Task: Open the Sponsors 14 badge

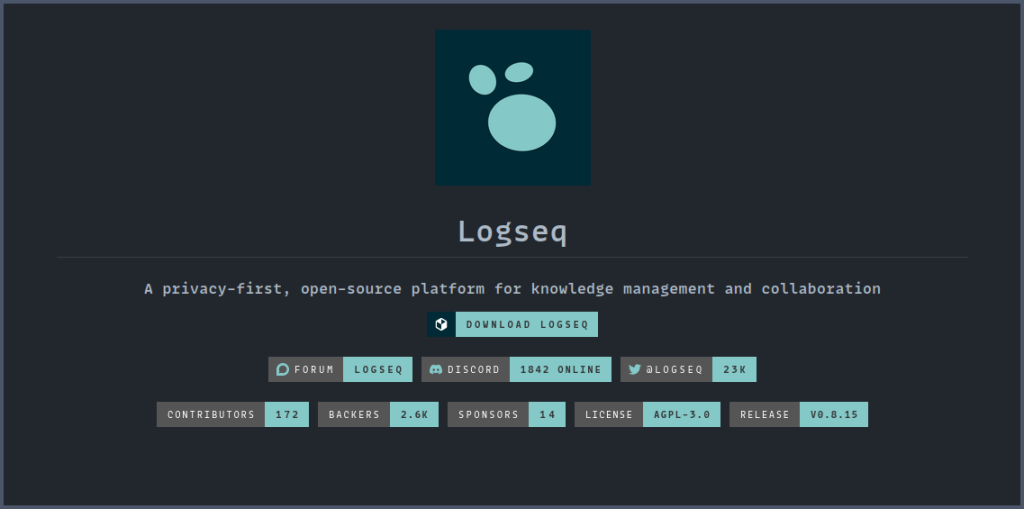Action: 507,414
